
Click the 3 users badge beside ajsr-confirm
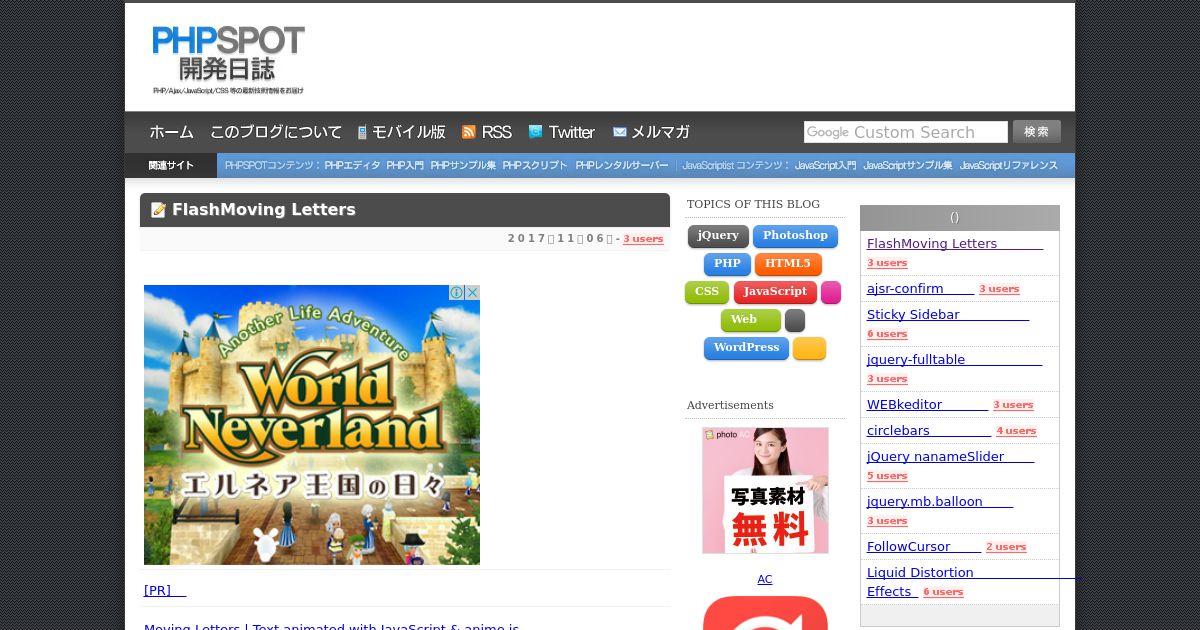tap(999, 289)
